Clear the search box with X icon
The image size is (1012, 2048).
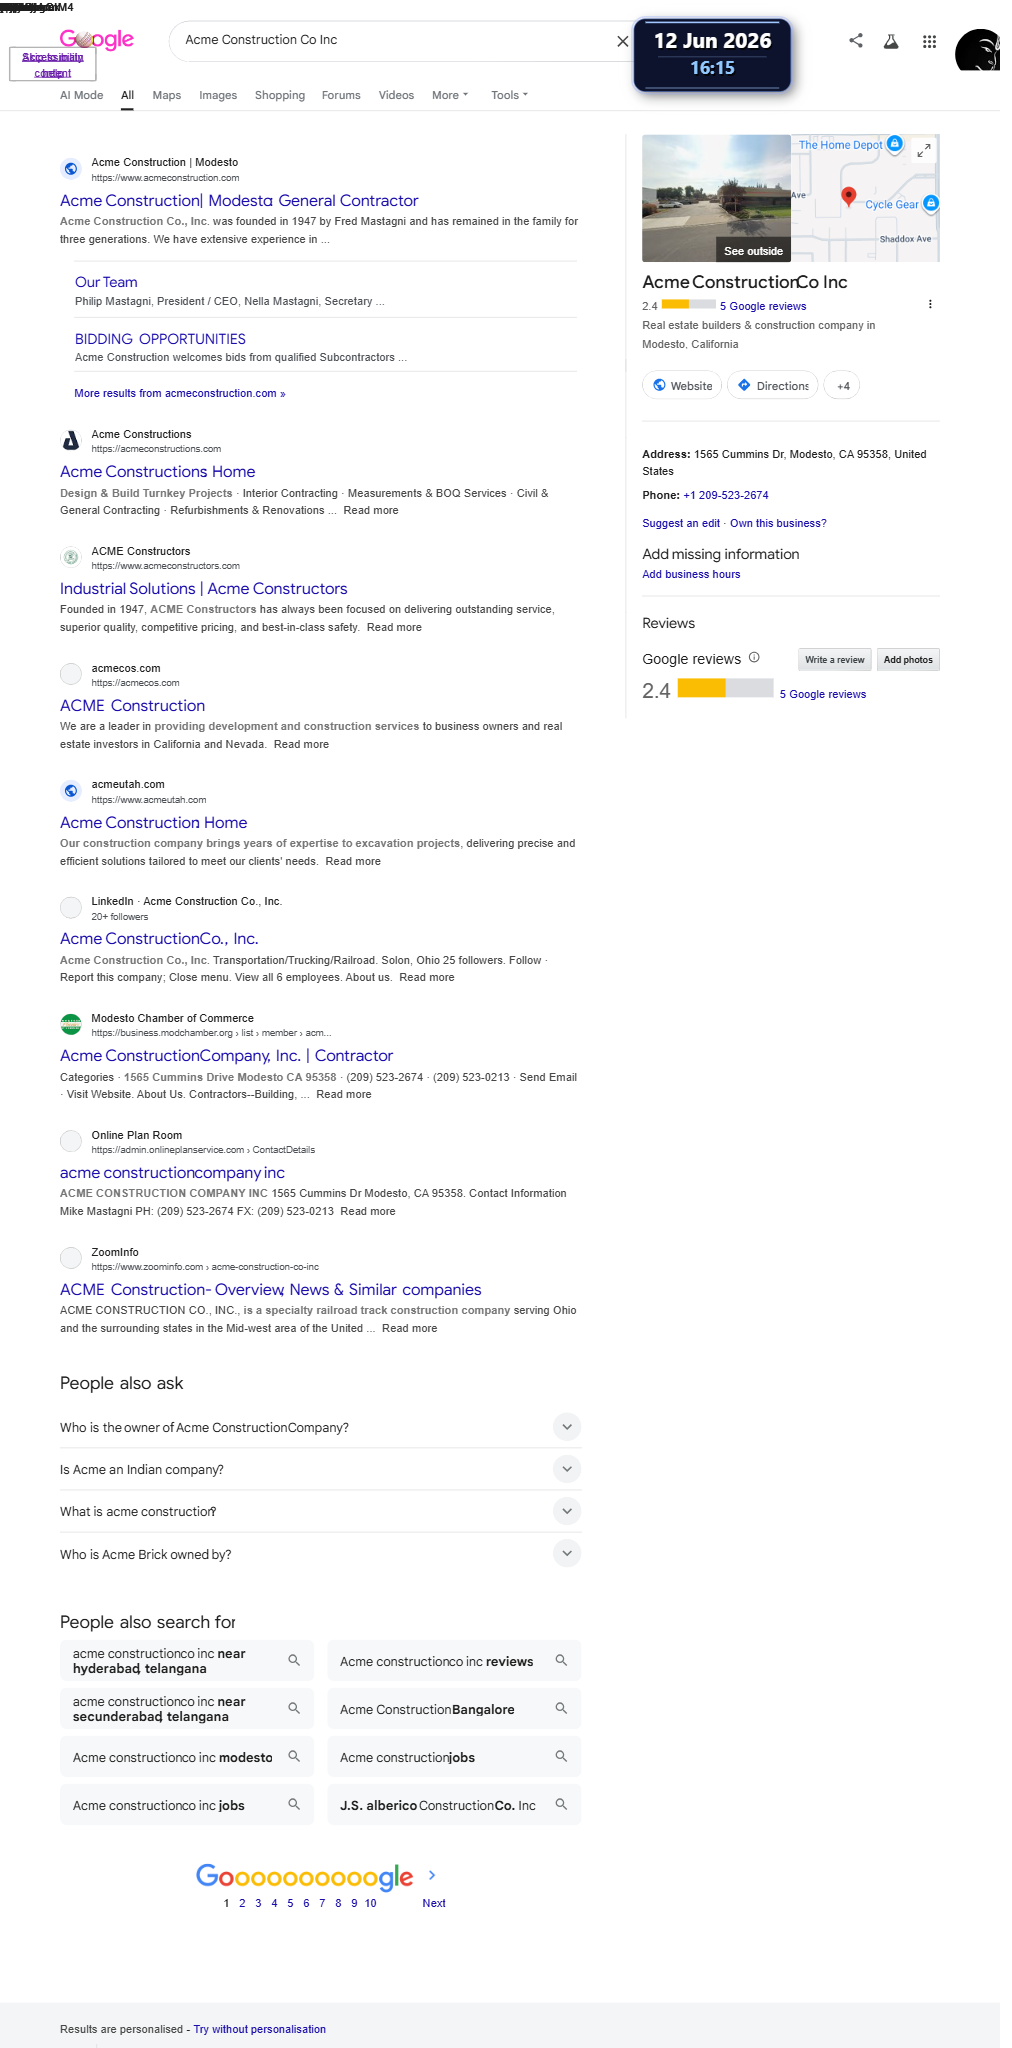622,41
